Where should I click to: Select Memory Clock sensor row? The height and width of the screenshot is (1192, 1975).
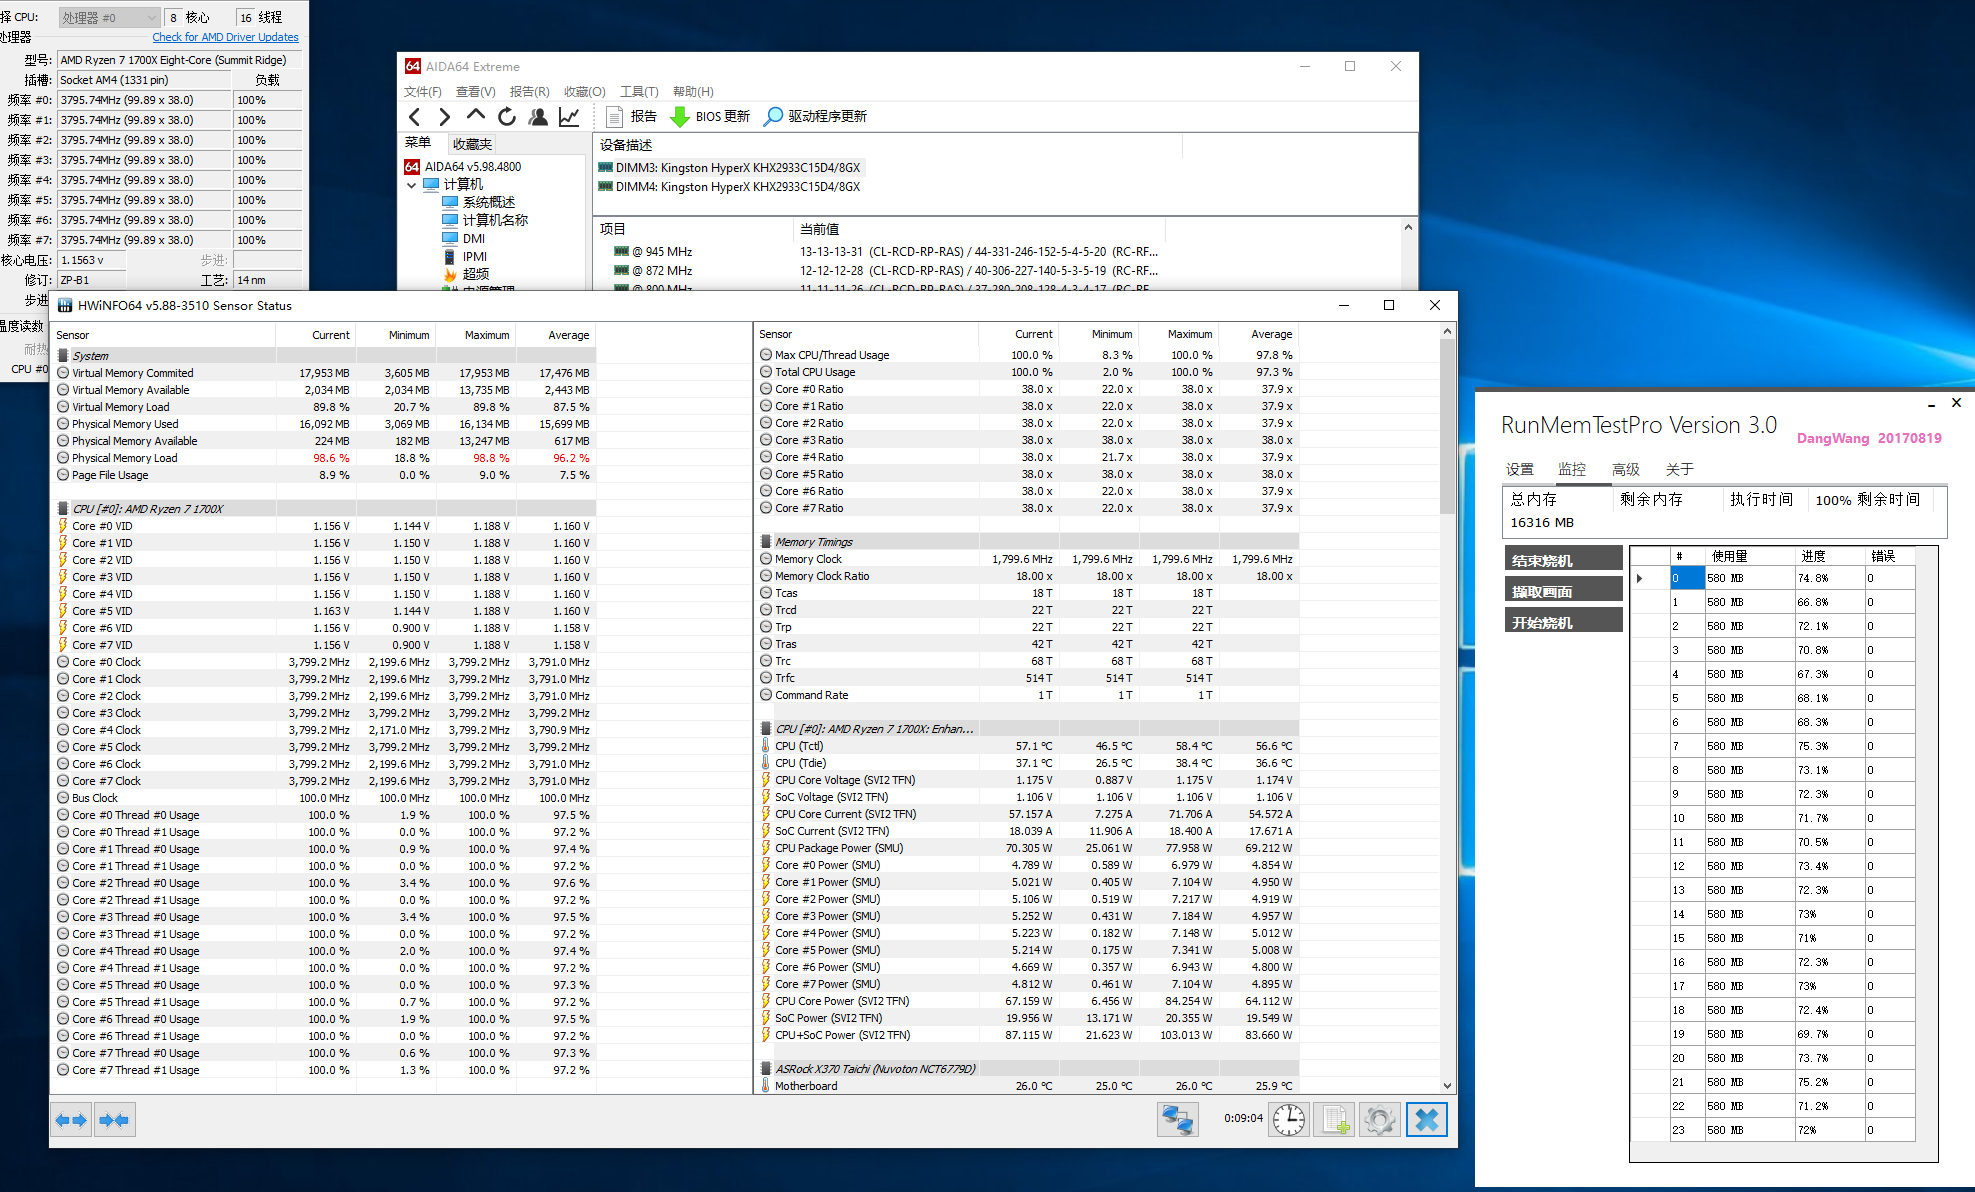coord(1027,559)
